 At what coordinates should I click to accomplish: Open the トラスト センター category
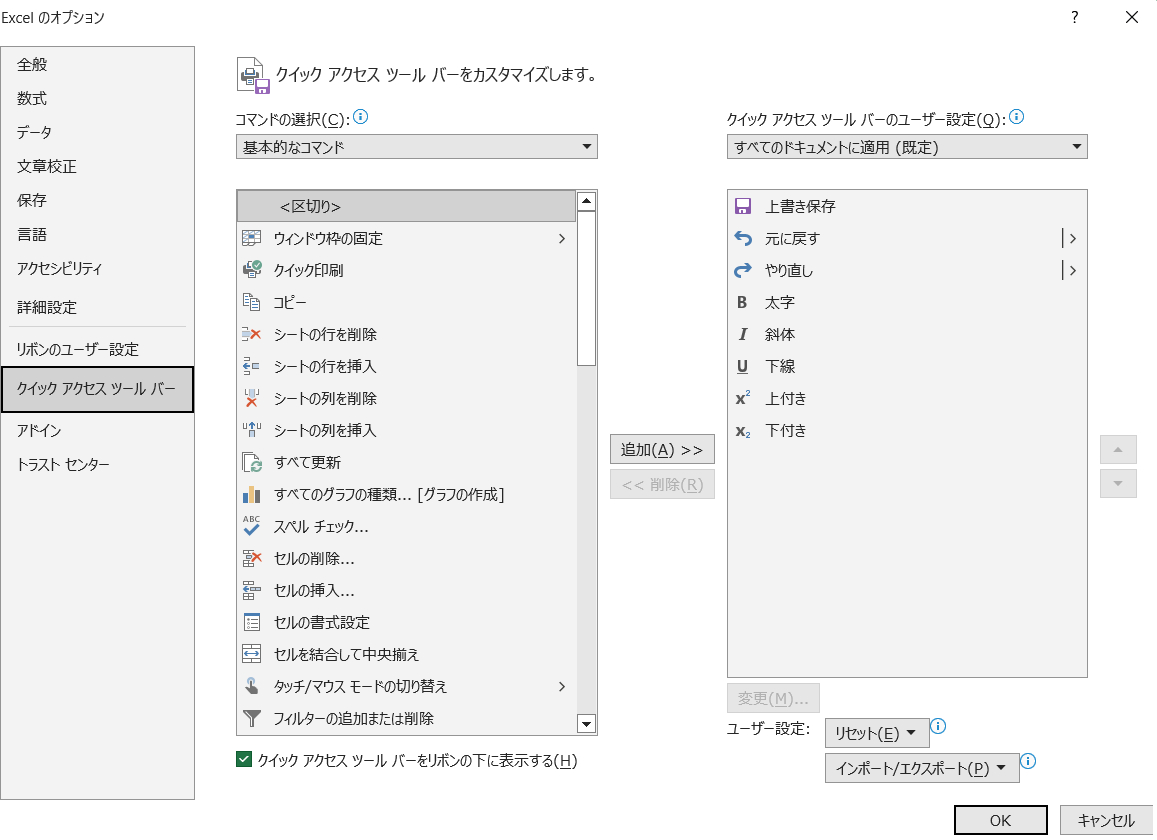coord(97,464)
